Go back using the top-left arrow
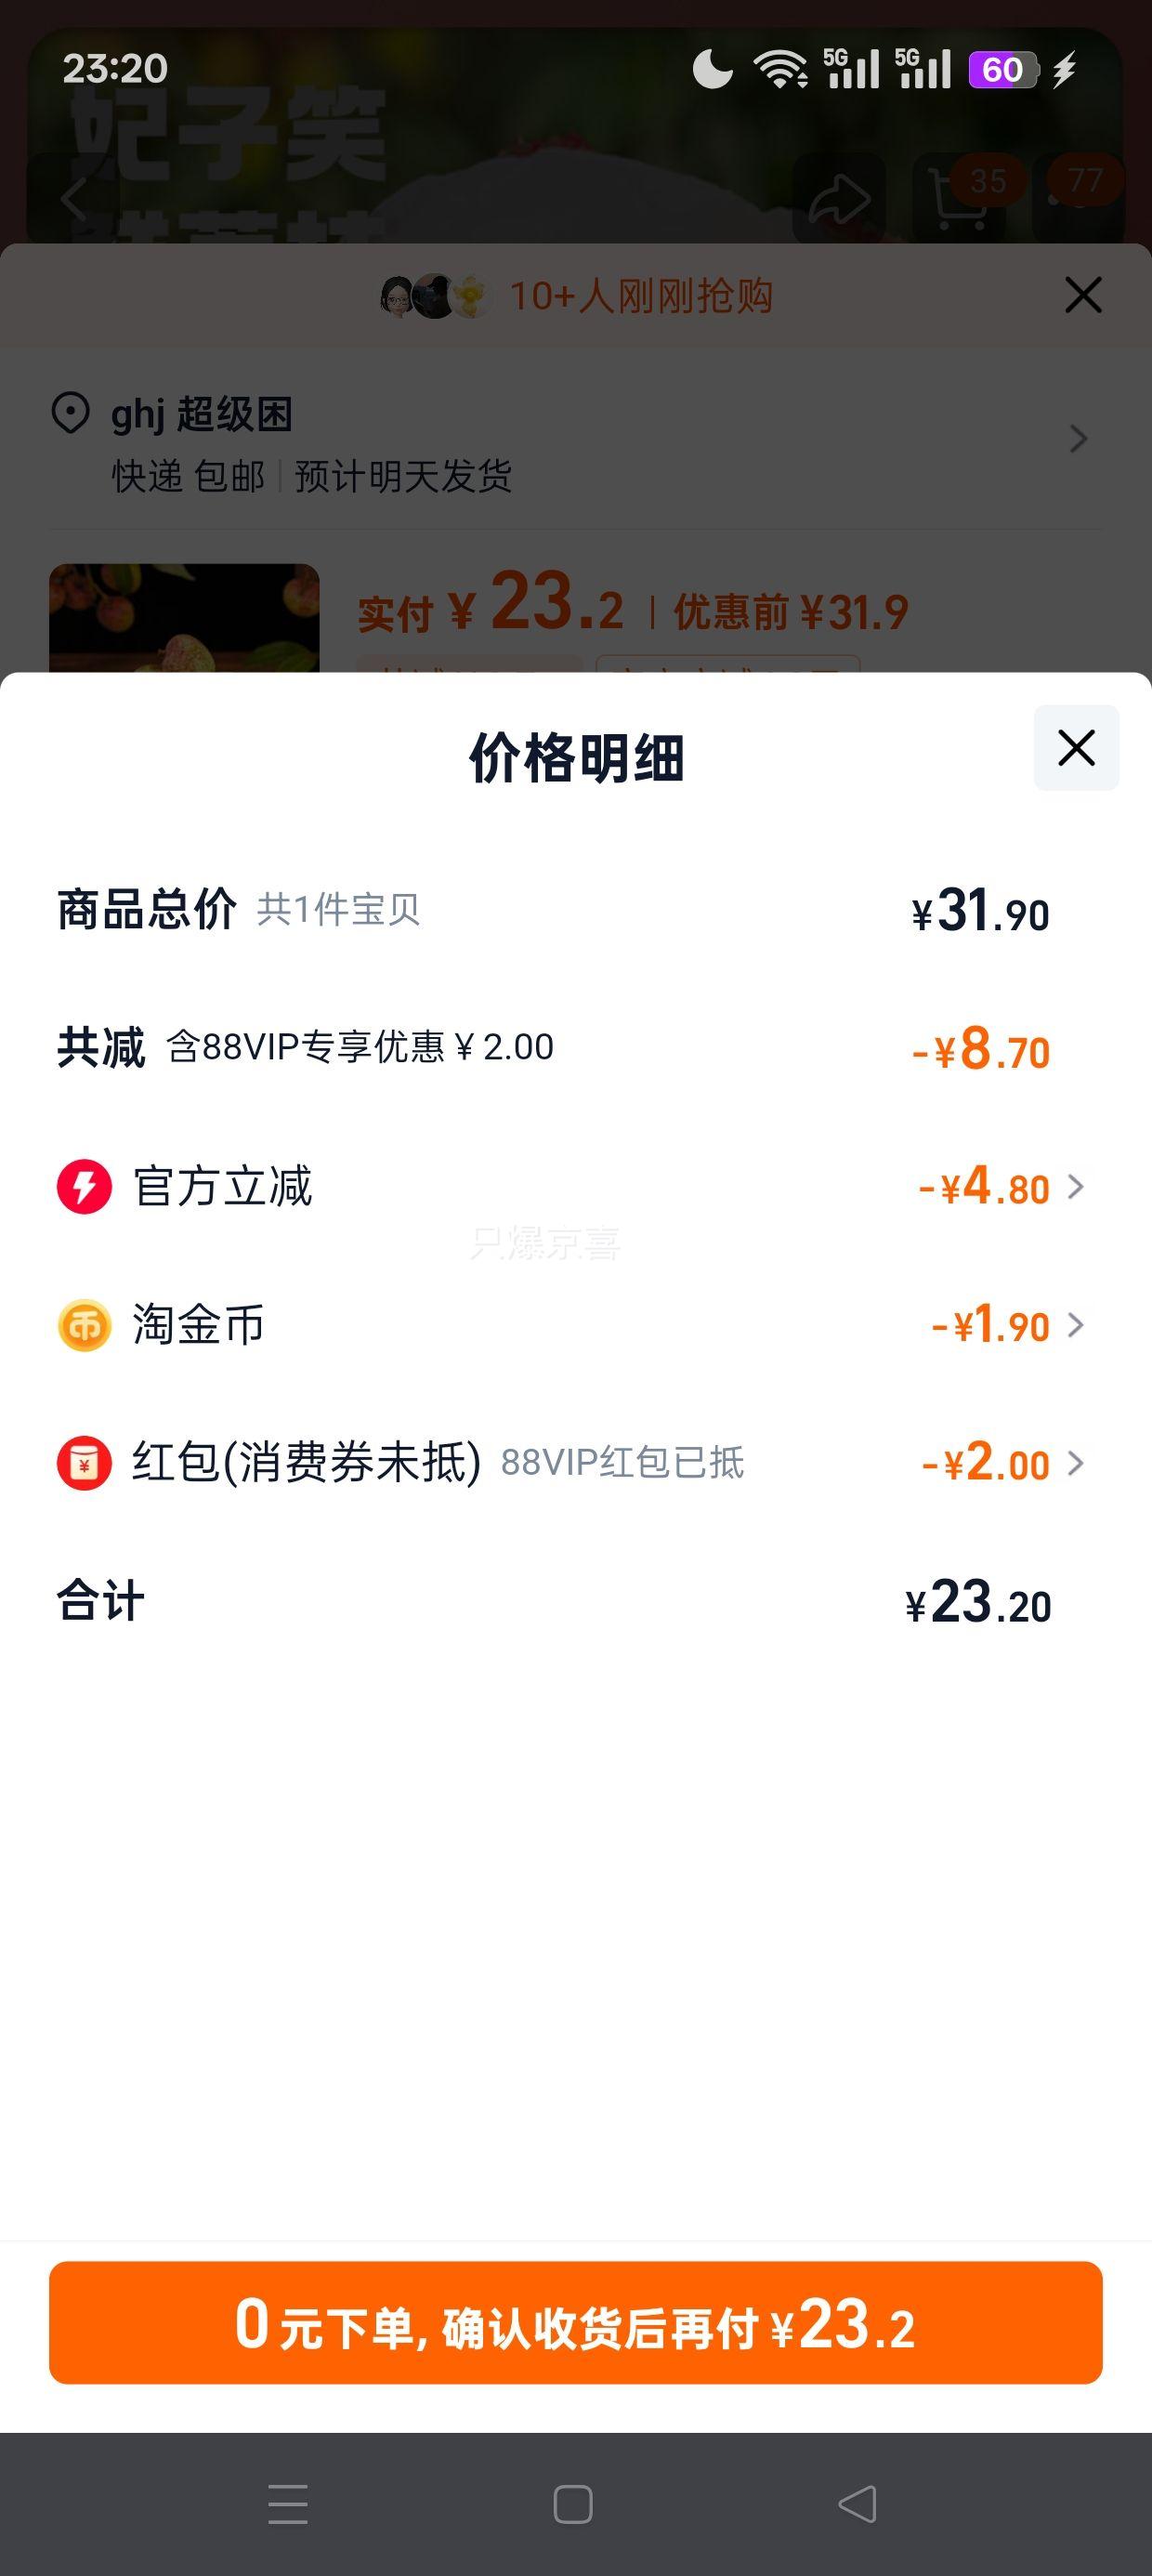The height and width of the screenshot is (2576, 1152). click(73, 198)
